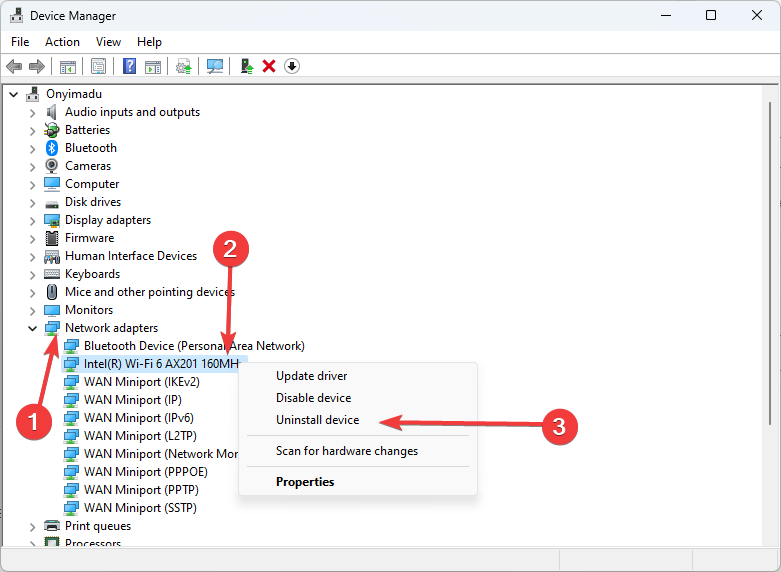This screenshot has width=781, height=572.
Task: Select Update driver in context menu
Action: tap(311, 376)
